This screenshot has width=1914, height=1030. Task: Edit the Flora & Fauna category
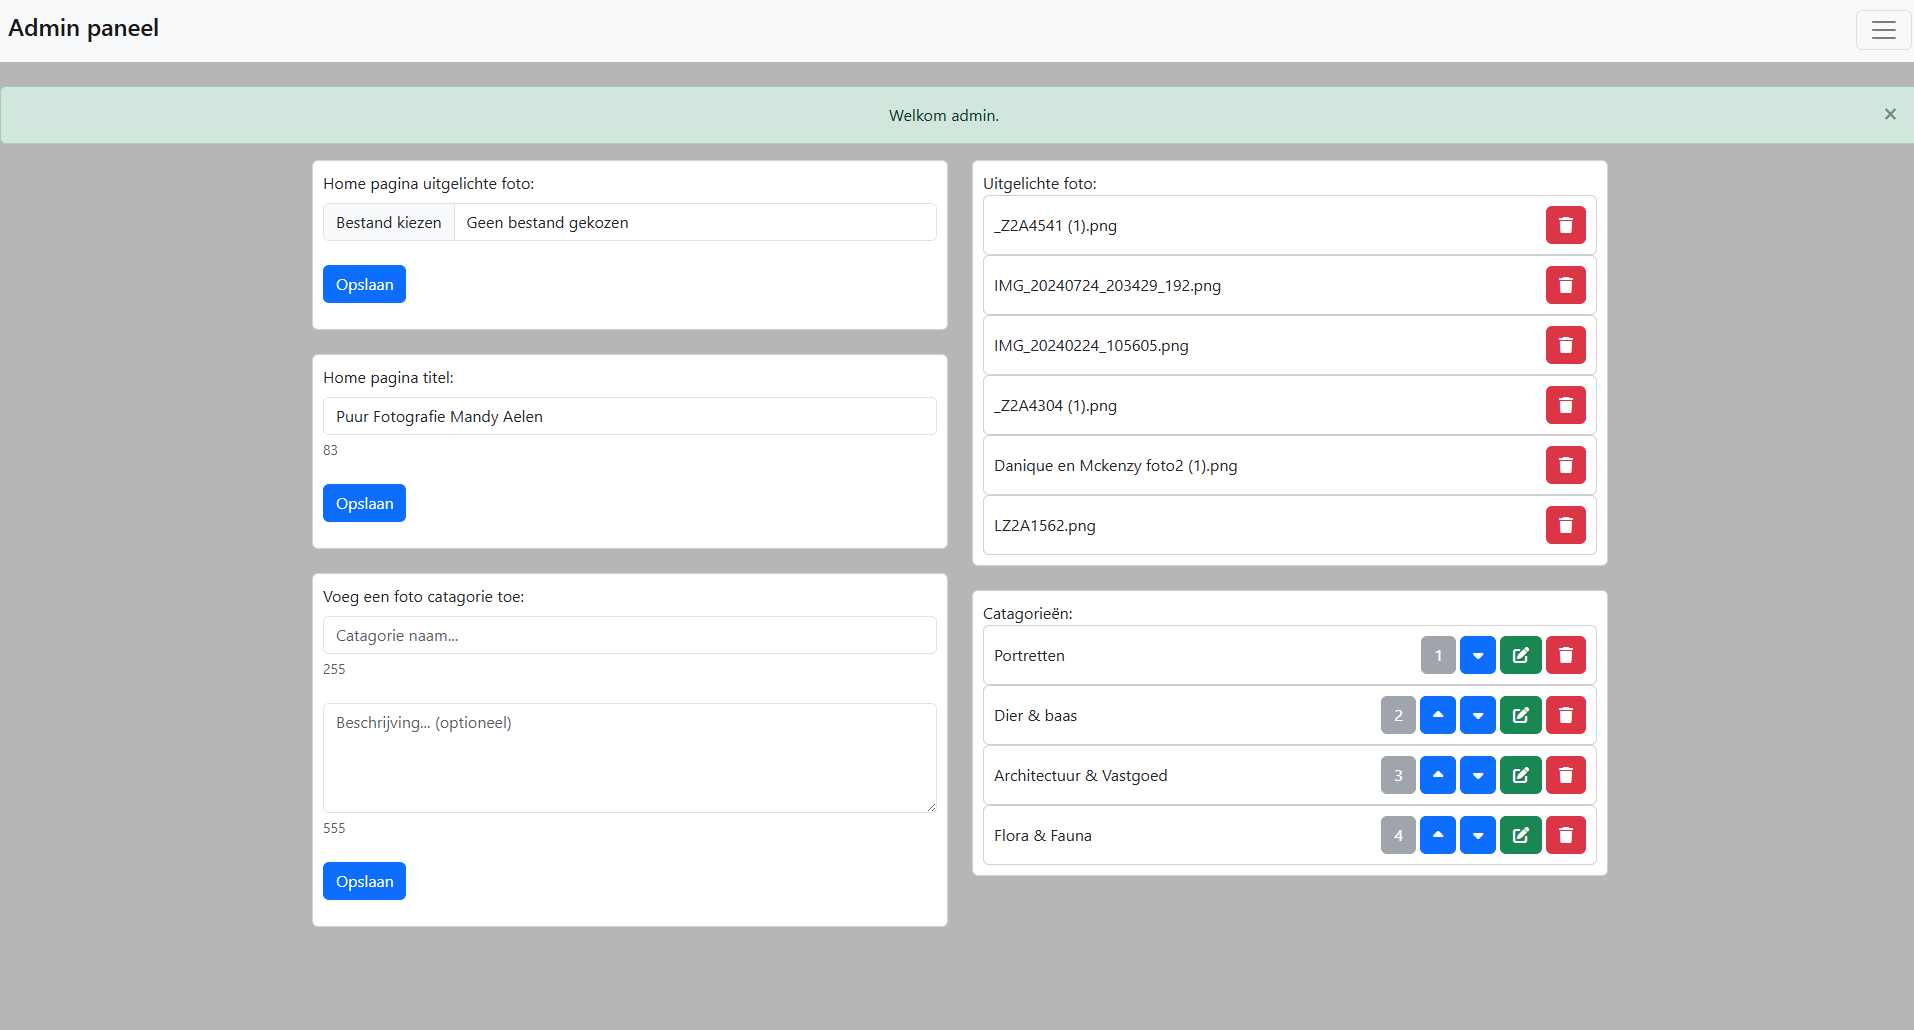point(1520,835)
